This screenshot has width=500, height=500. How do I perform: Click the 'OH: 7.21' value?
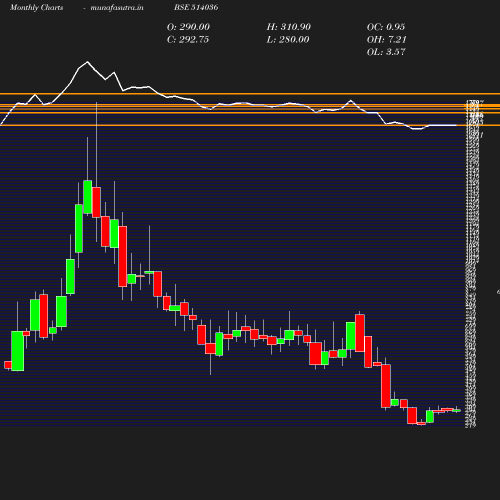point(387,40)
